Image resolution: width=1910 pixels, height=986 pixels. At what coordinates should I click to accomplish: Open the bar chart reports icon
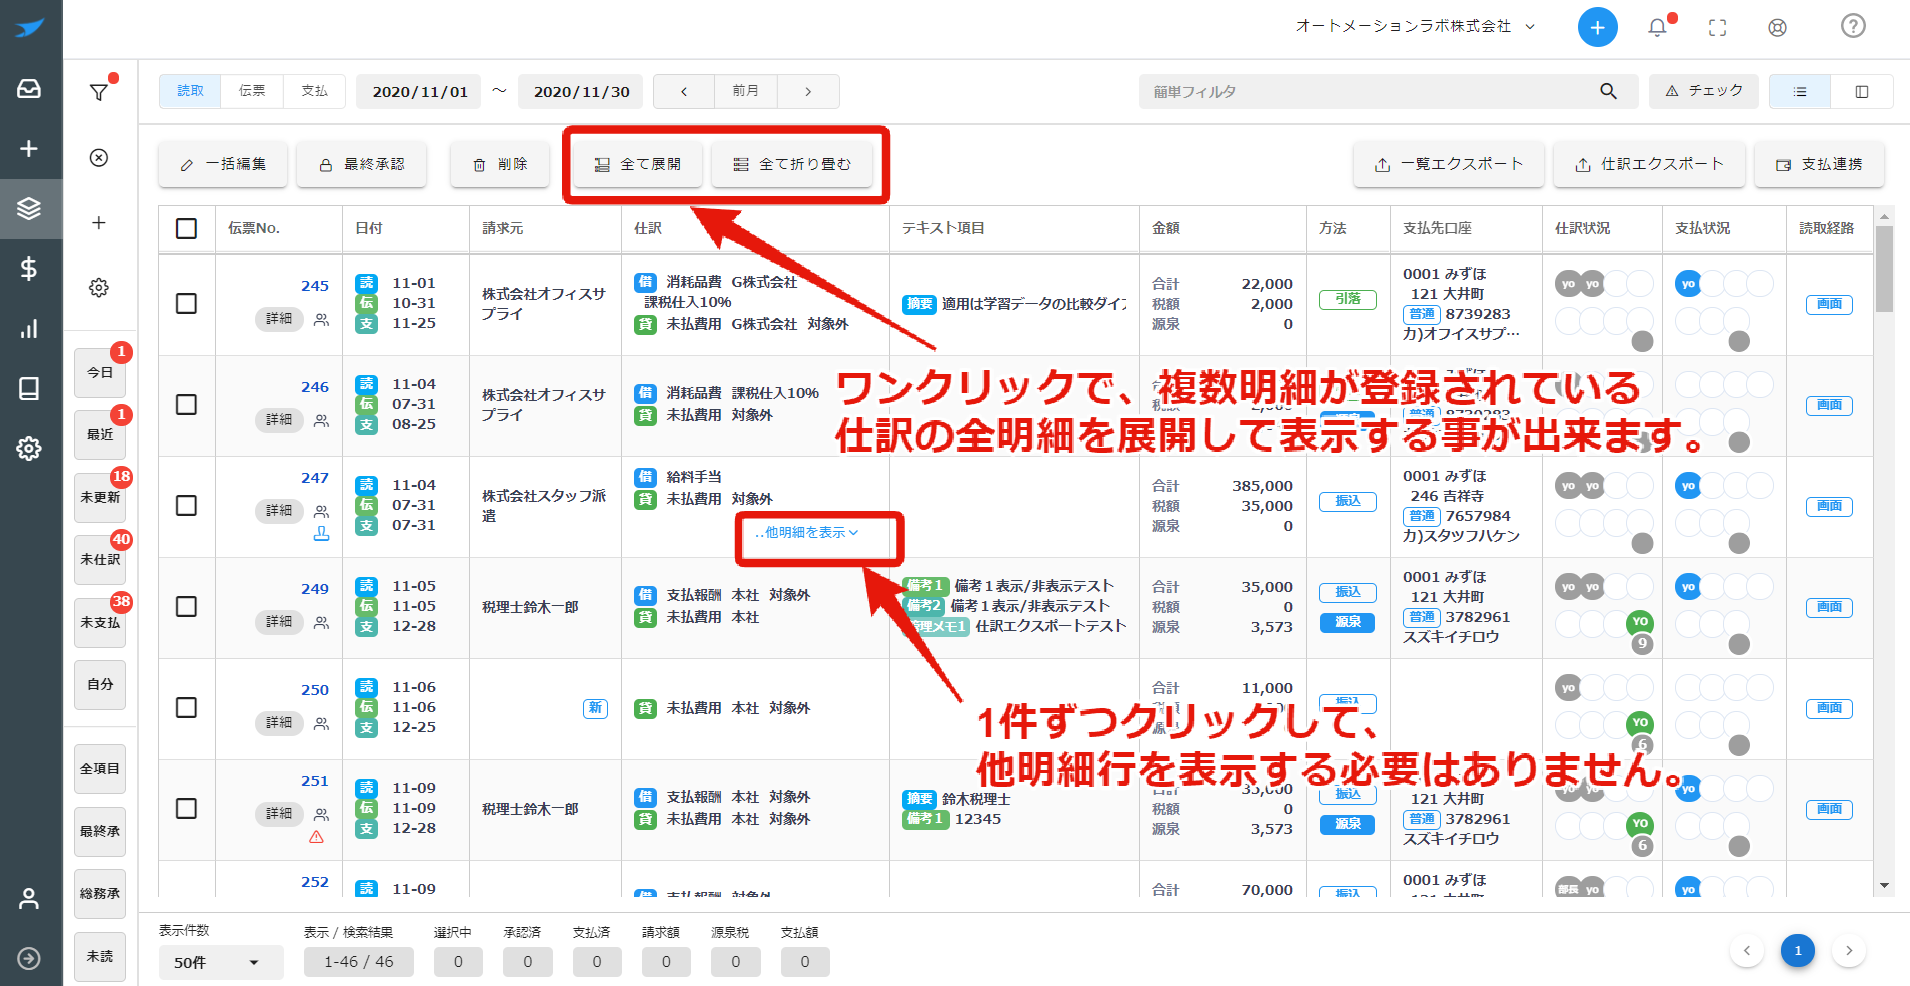[29, 328]
